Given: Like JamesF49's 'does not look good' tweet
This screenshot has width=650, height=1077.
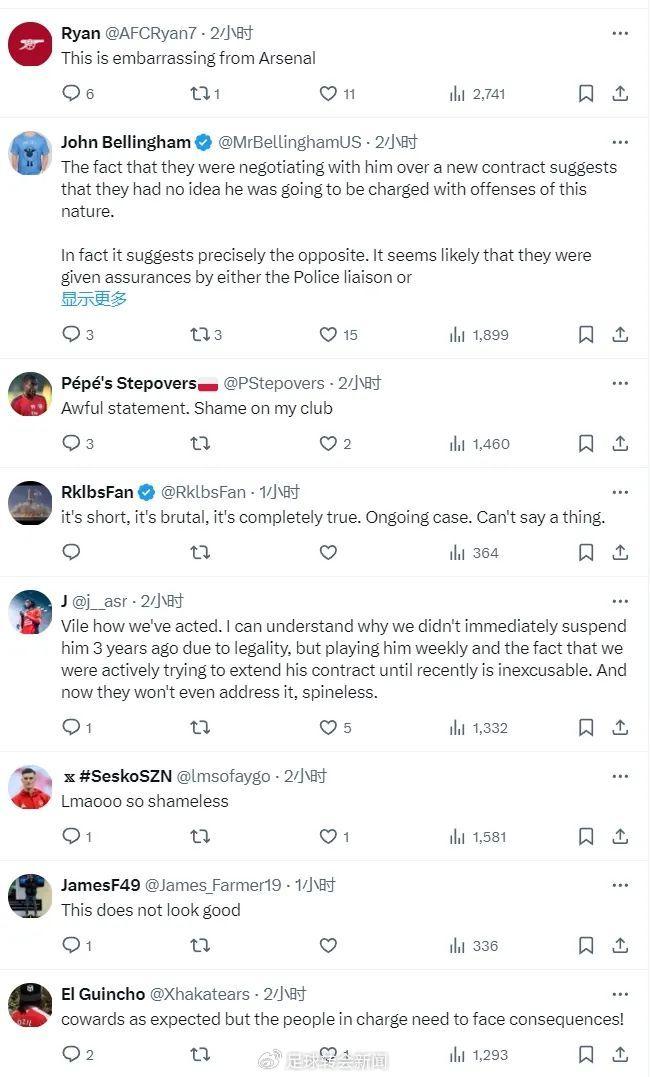Looking at the screenshot, I should click(328, 945).
